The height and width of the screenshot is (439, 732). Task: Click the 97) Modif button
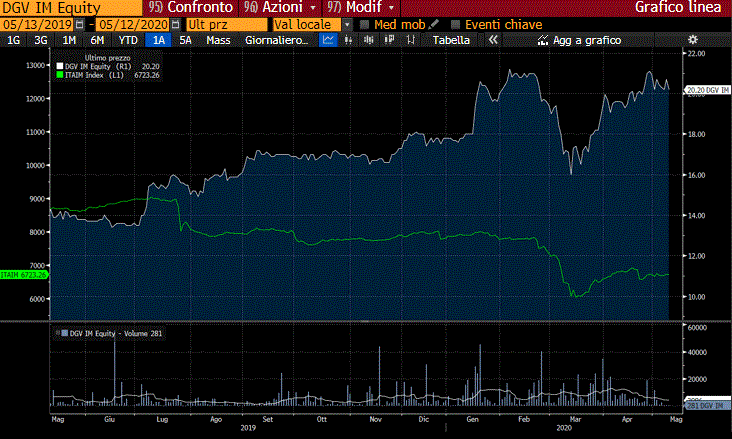(361, 7)
